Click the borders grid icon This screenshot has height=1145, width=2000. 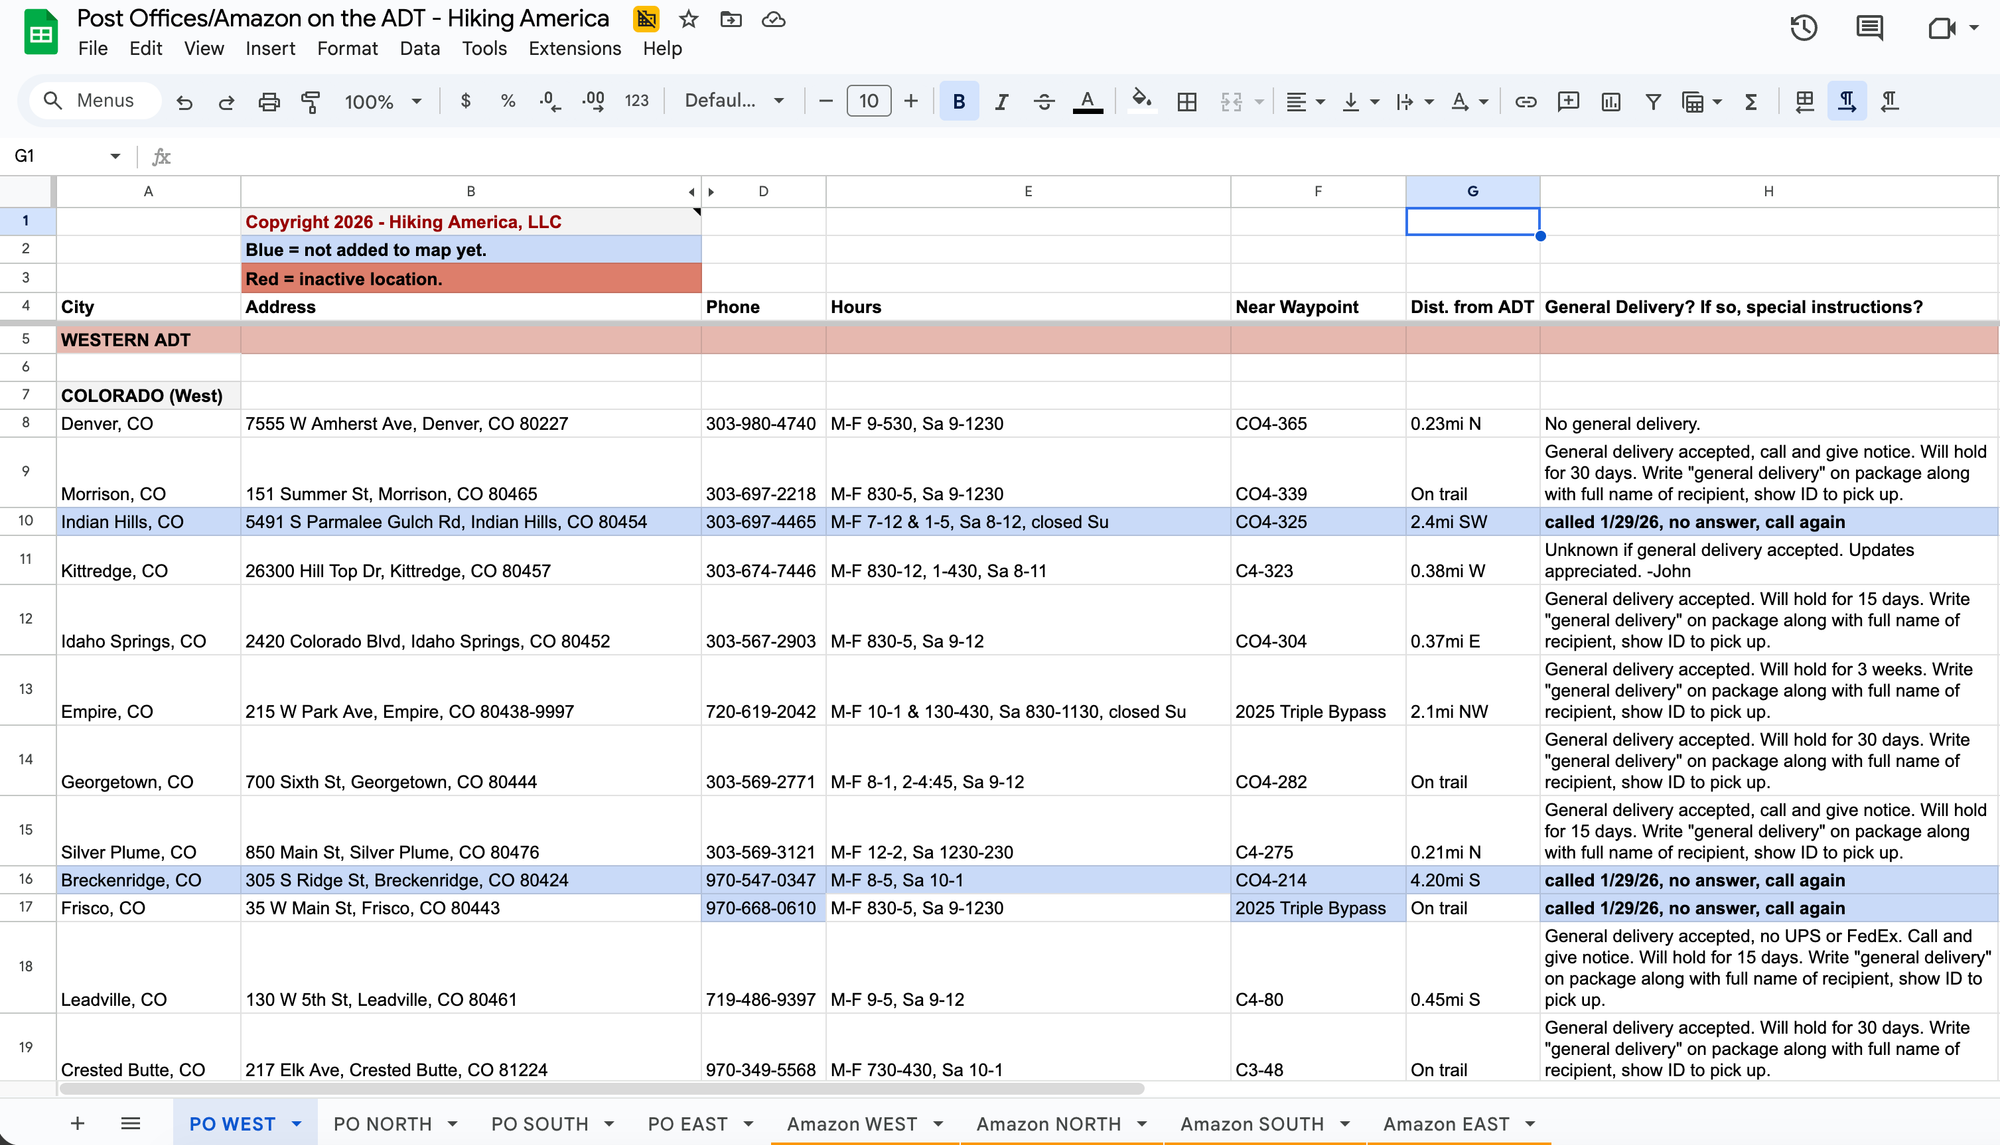tap(1187, 101)
